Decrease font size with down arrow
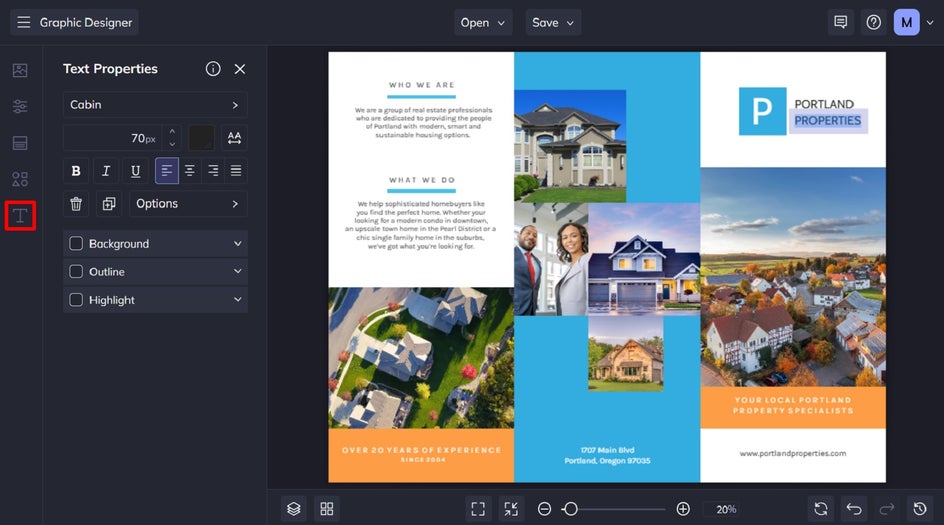The height and width of the screenshot is (525, 944). (x=172, y=144)
